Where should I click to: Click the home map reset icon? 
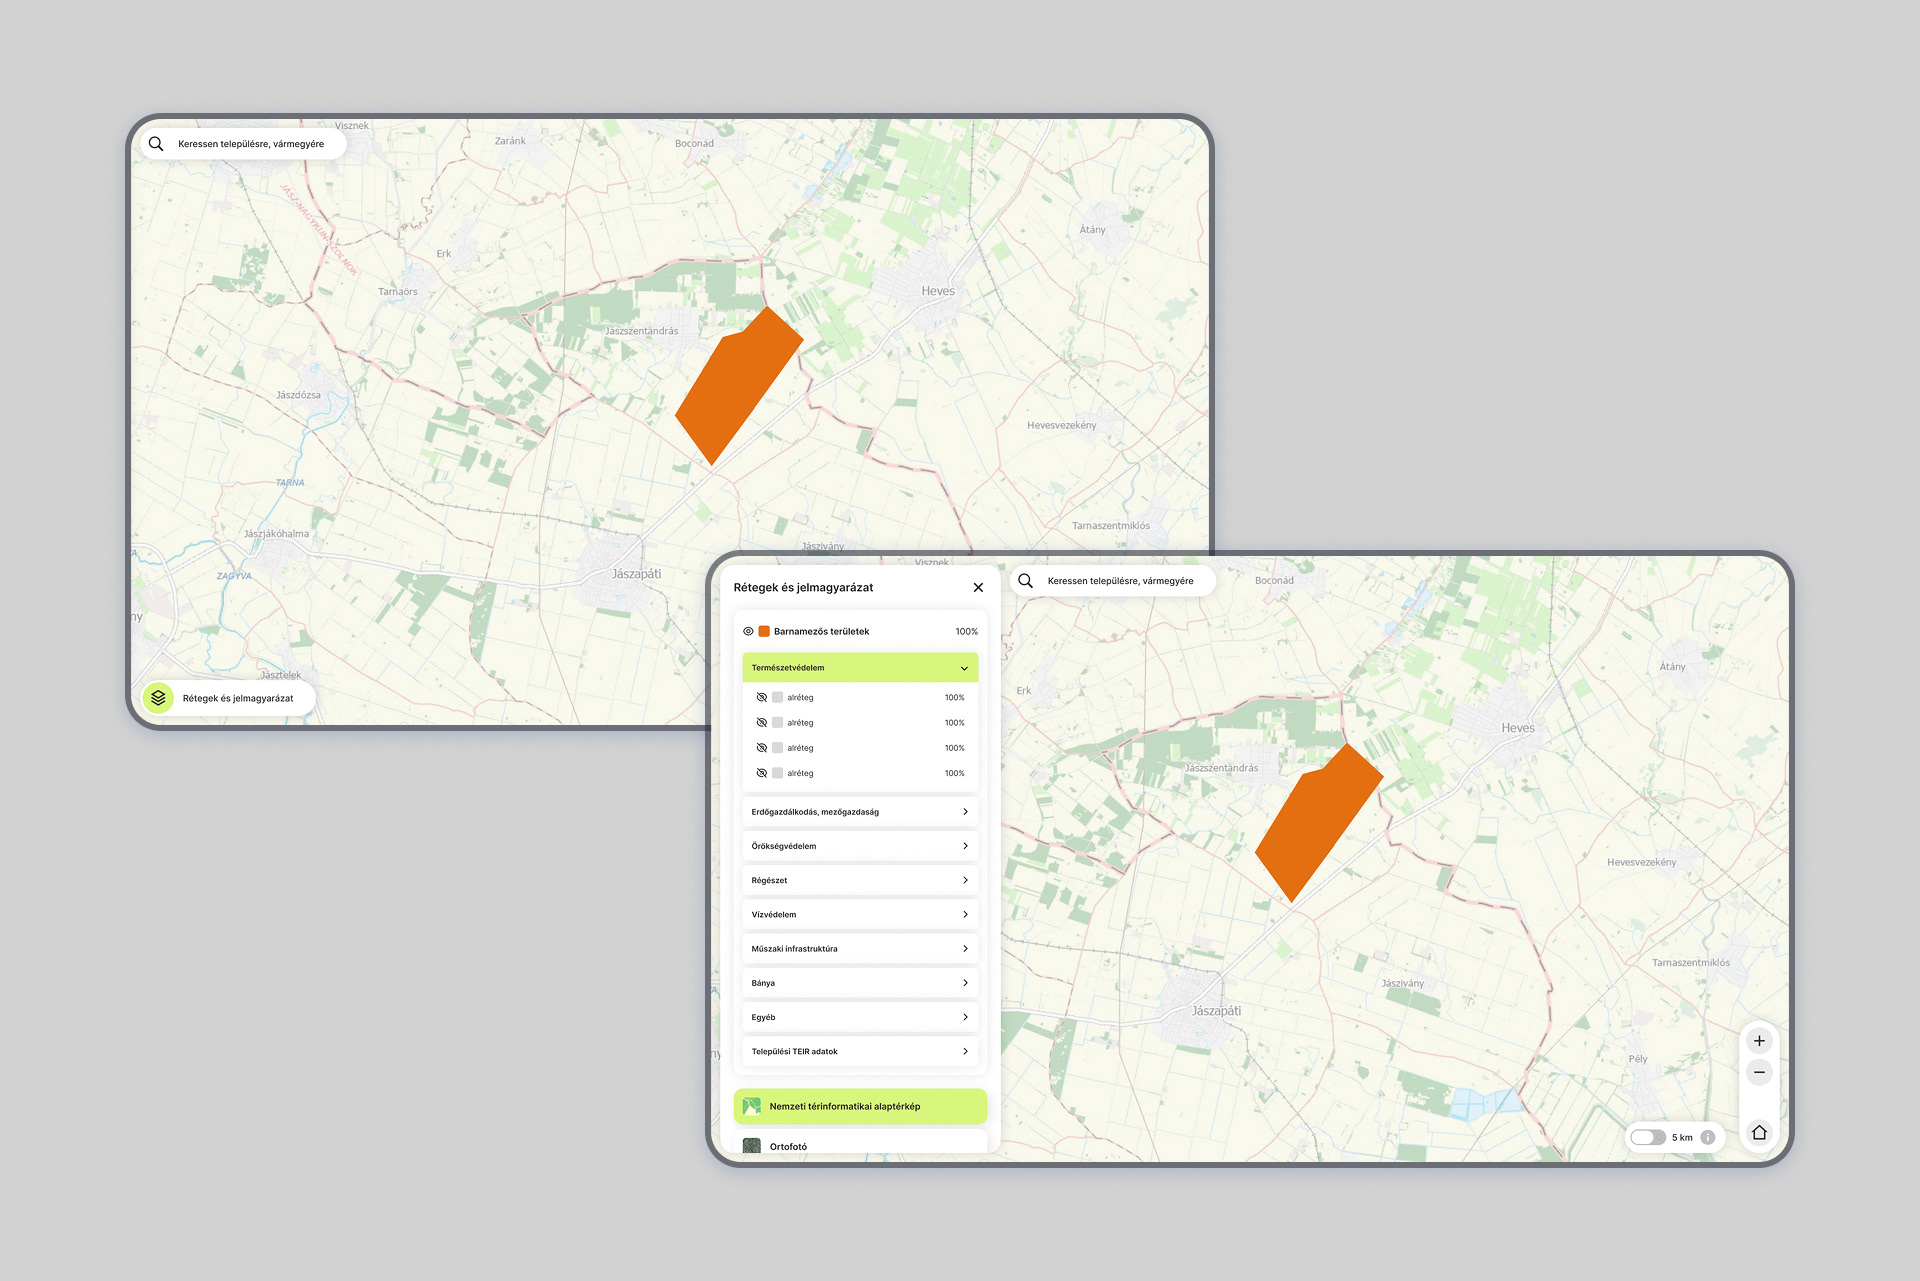point(1759,1133)
